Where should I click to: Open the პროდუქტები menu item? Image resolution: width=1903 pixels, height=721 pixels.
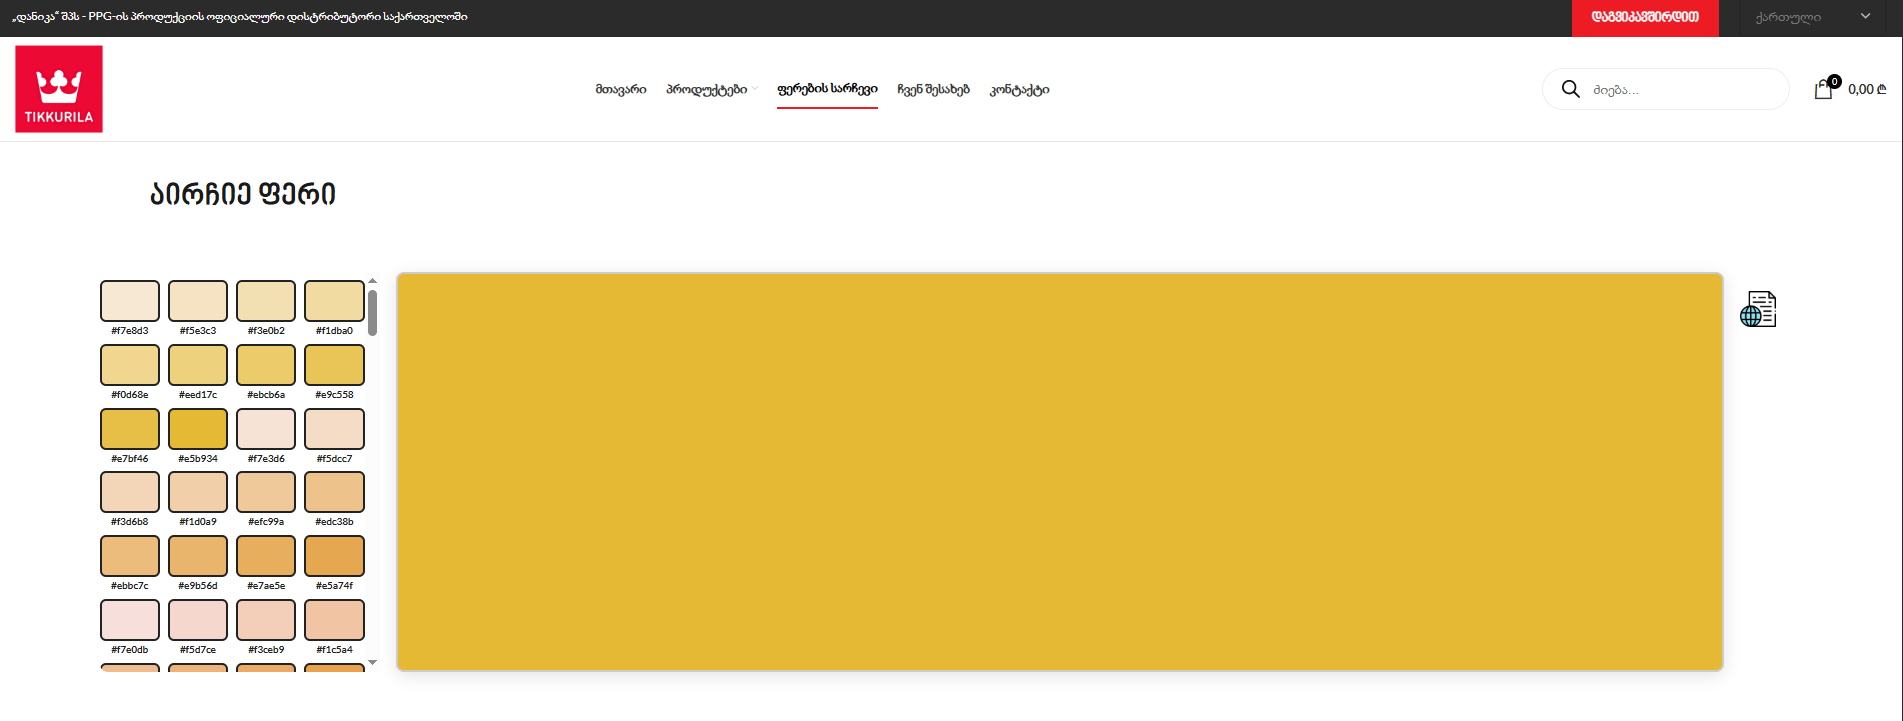(x=707, y=89)
